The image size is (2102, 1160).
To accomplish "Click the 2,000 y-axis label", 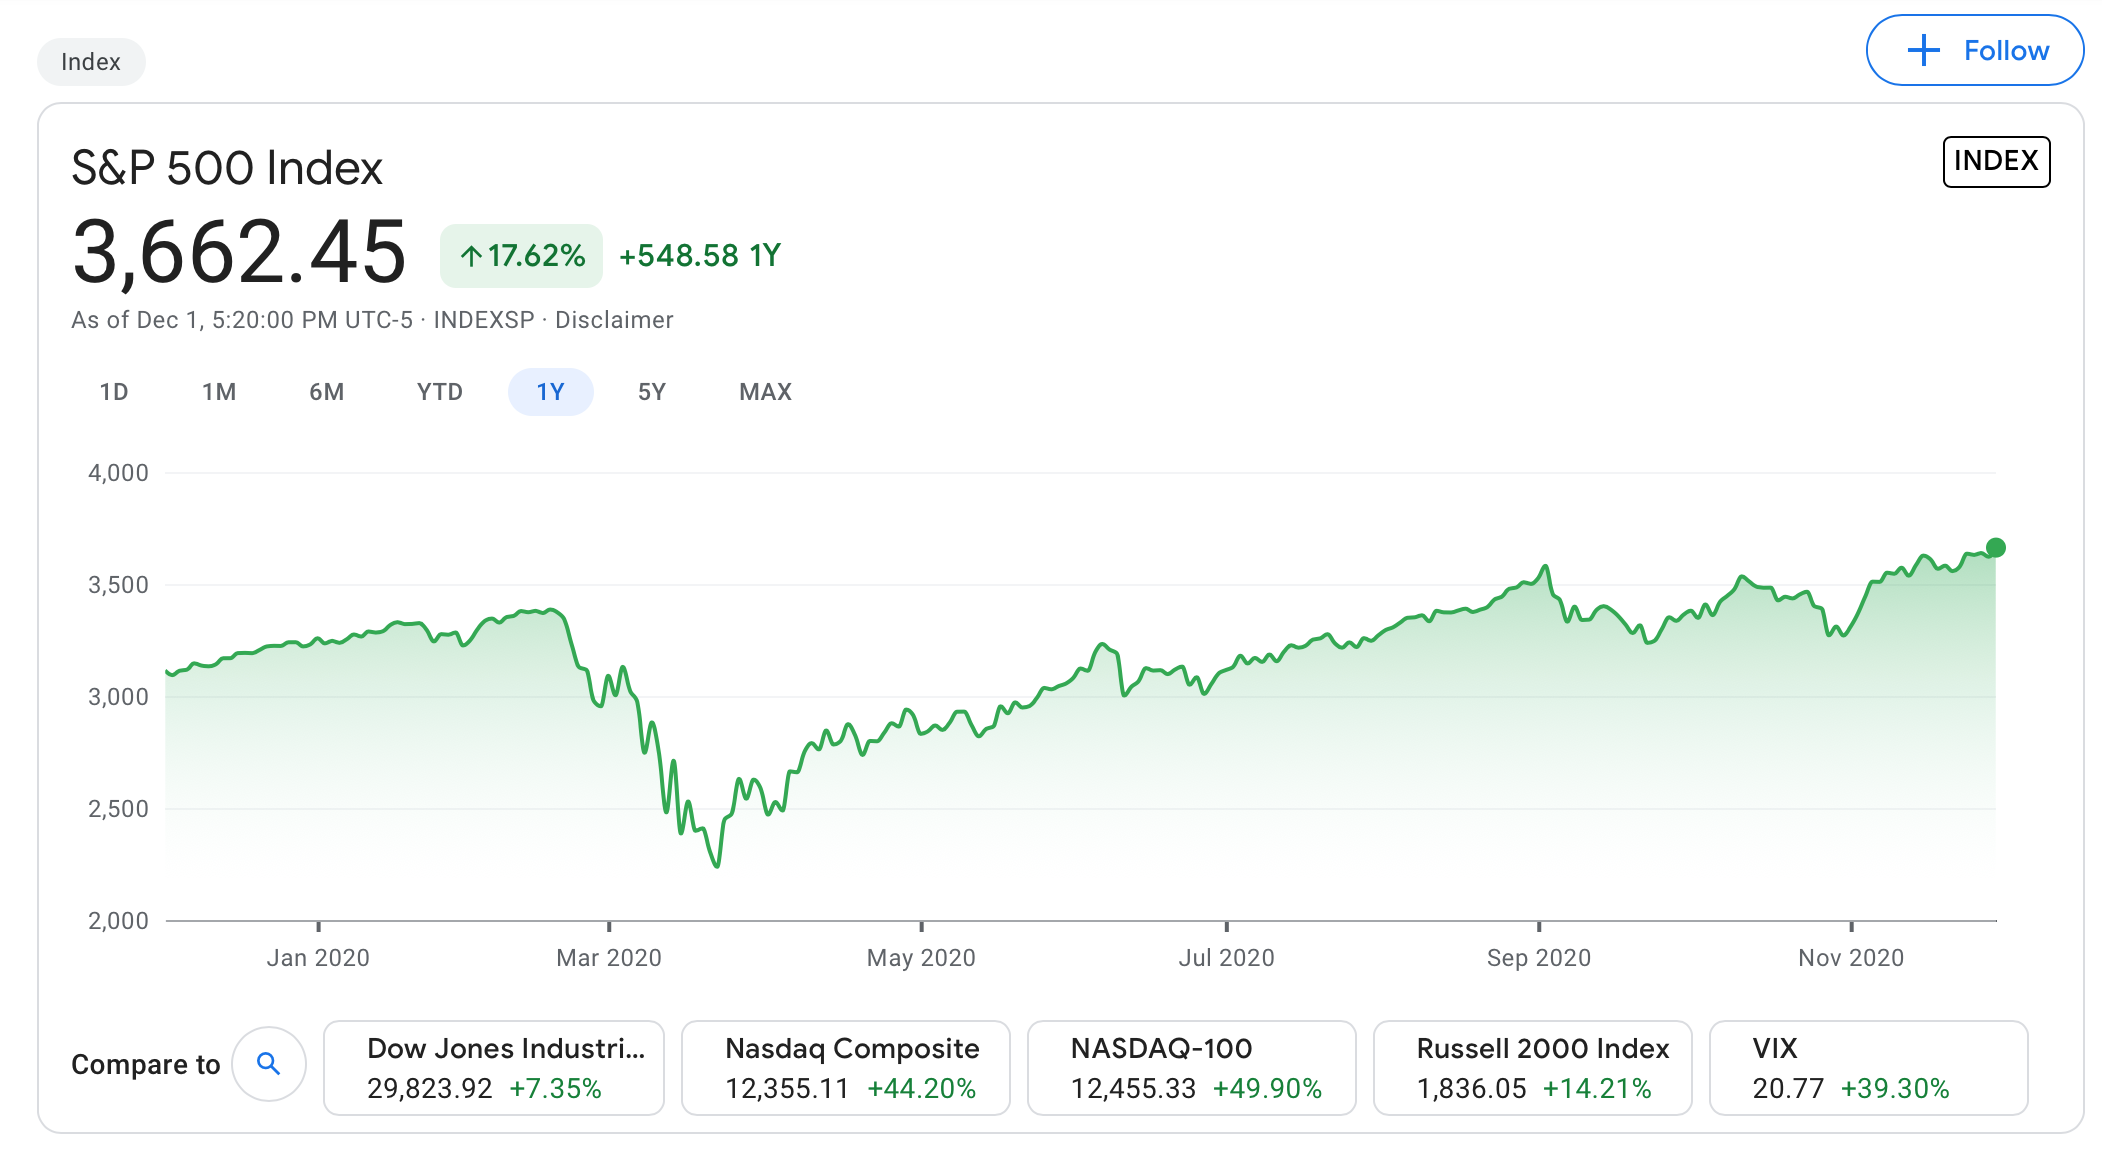I will pyautogui.click(x=118, y=921).
